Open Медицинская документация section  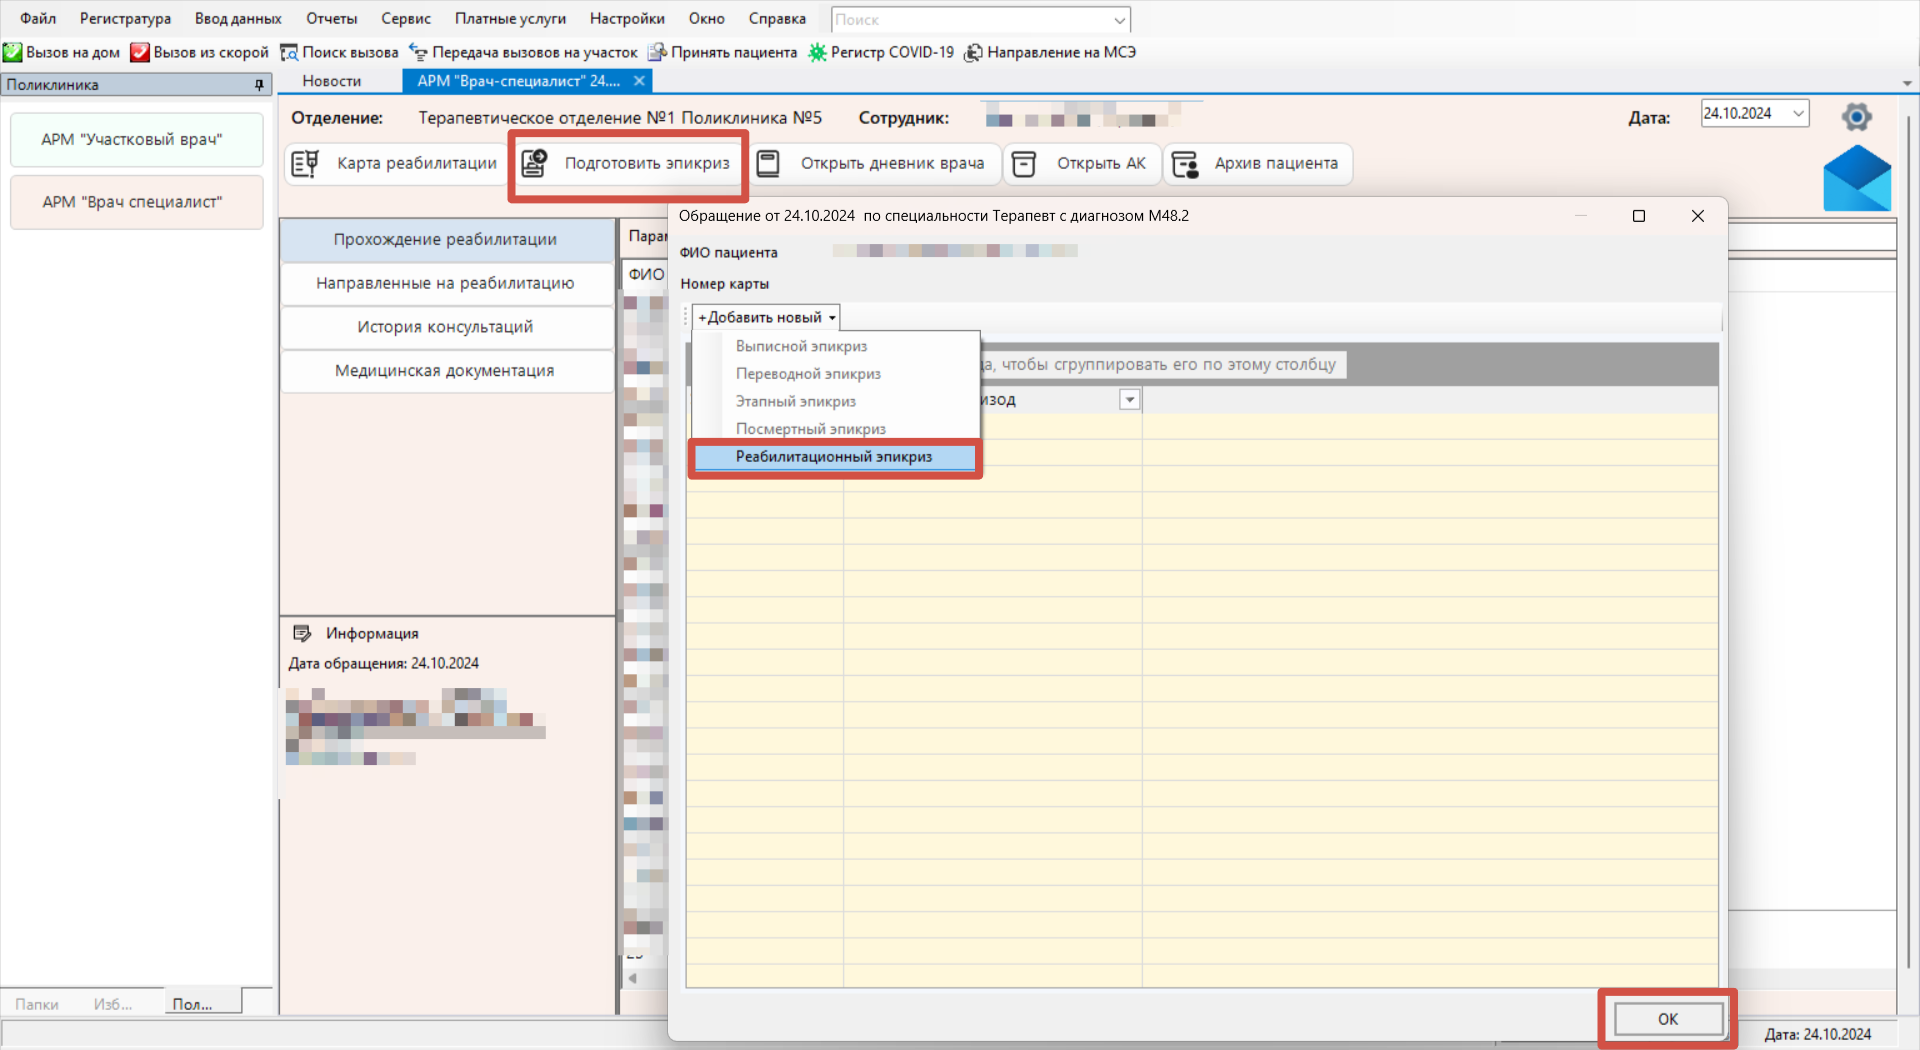click(x=446, y=371)
